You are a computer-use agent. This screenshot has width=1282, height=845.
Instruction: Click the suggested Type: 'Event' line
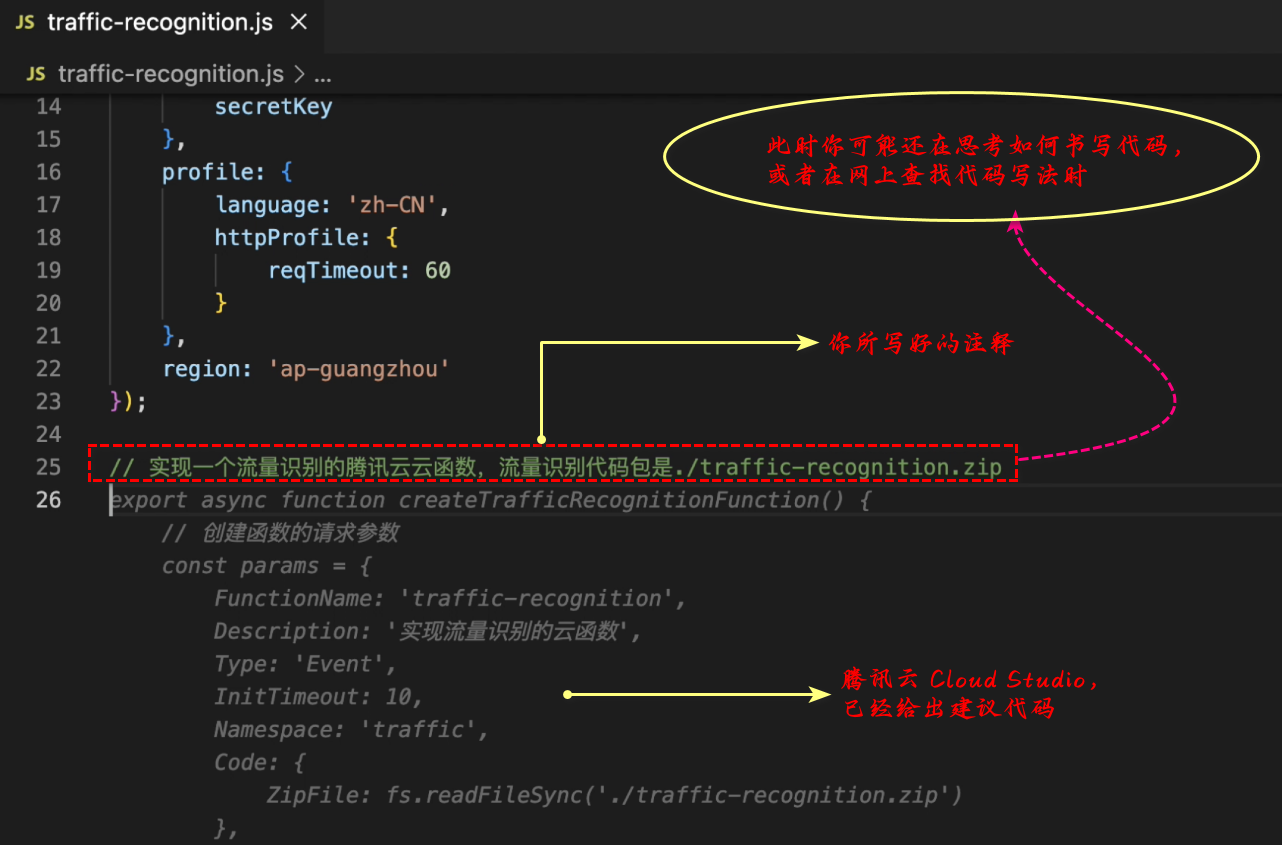pyautogui.click(x=306, y=665)
